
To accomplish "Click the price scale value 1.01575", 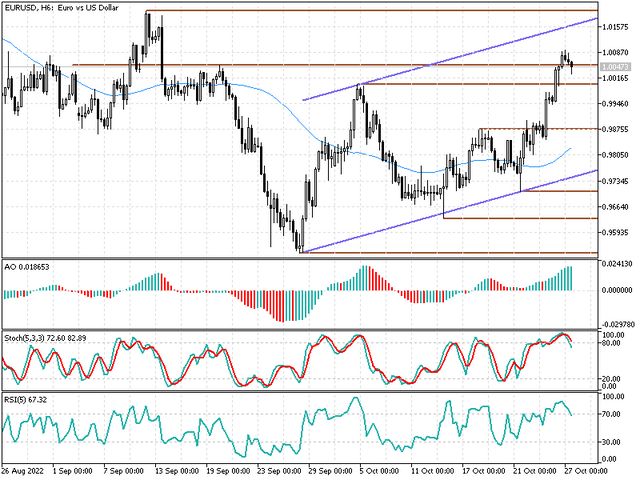I will click(616, 27).
